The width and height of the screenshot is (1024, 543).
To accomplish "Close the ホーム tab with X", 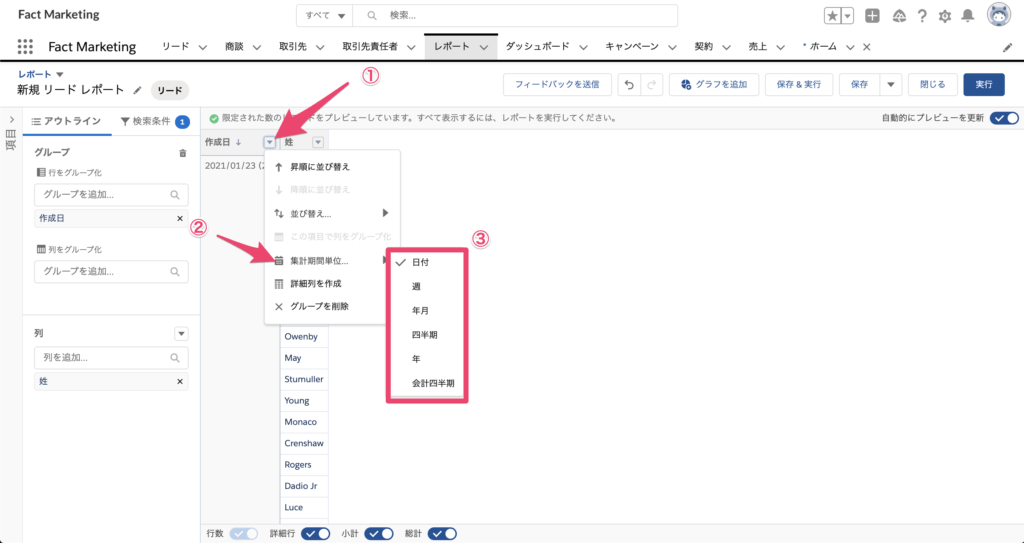I will [x=867, y=47].
